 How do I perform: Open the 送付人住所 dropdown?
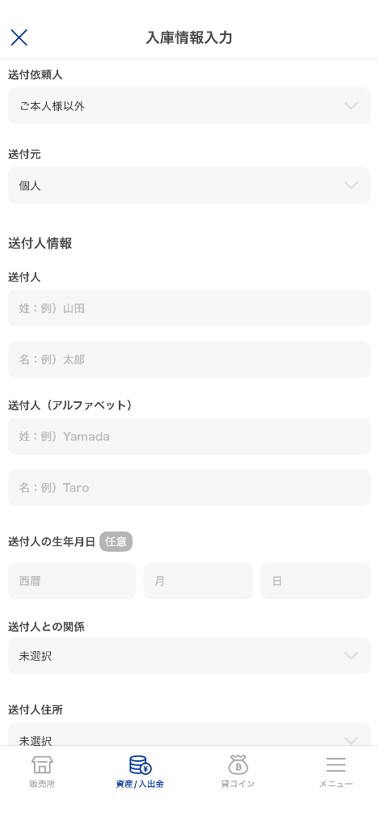189,734
